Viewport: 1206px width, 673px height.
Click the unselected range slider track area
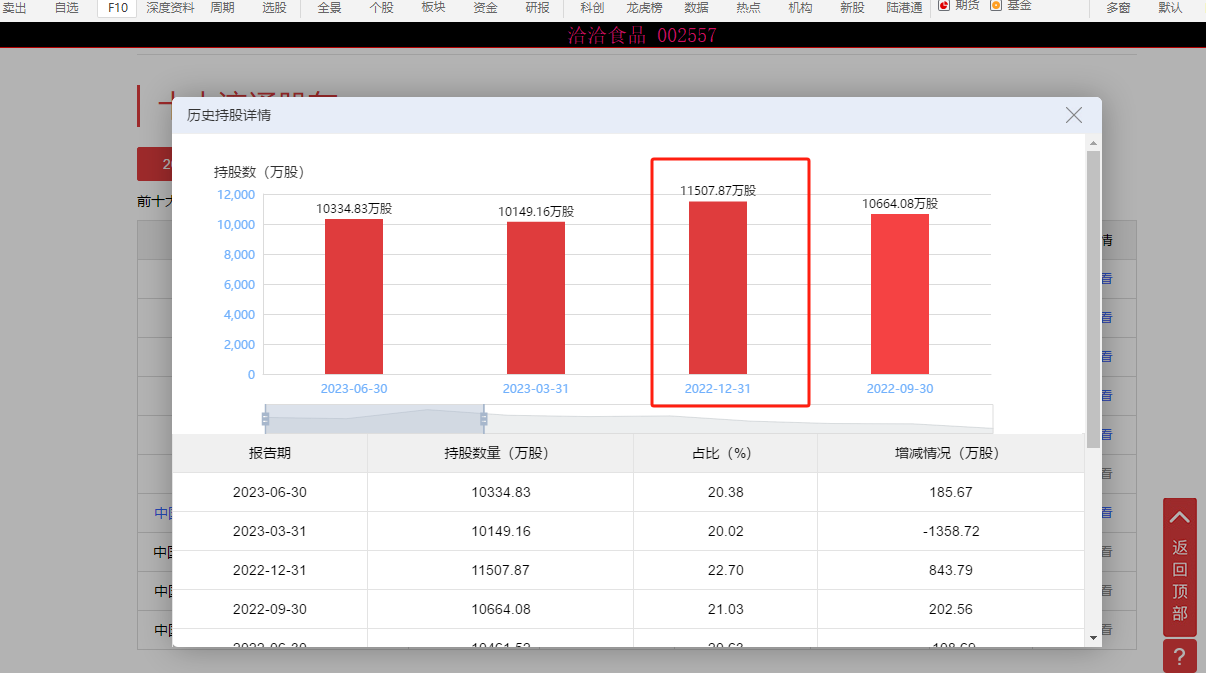[x=739, y=418]
